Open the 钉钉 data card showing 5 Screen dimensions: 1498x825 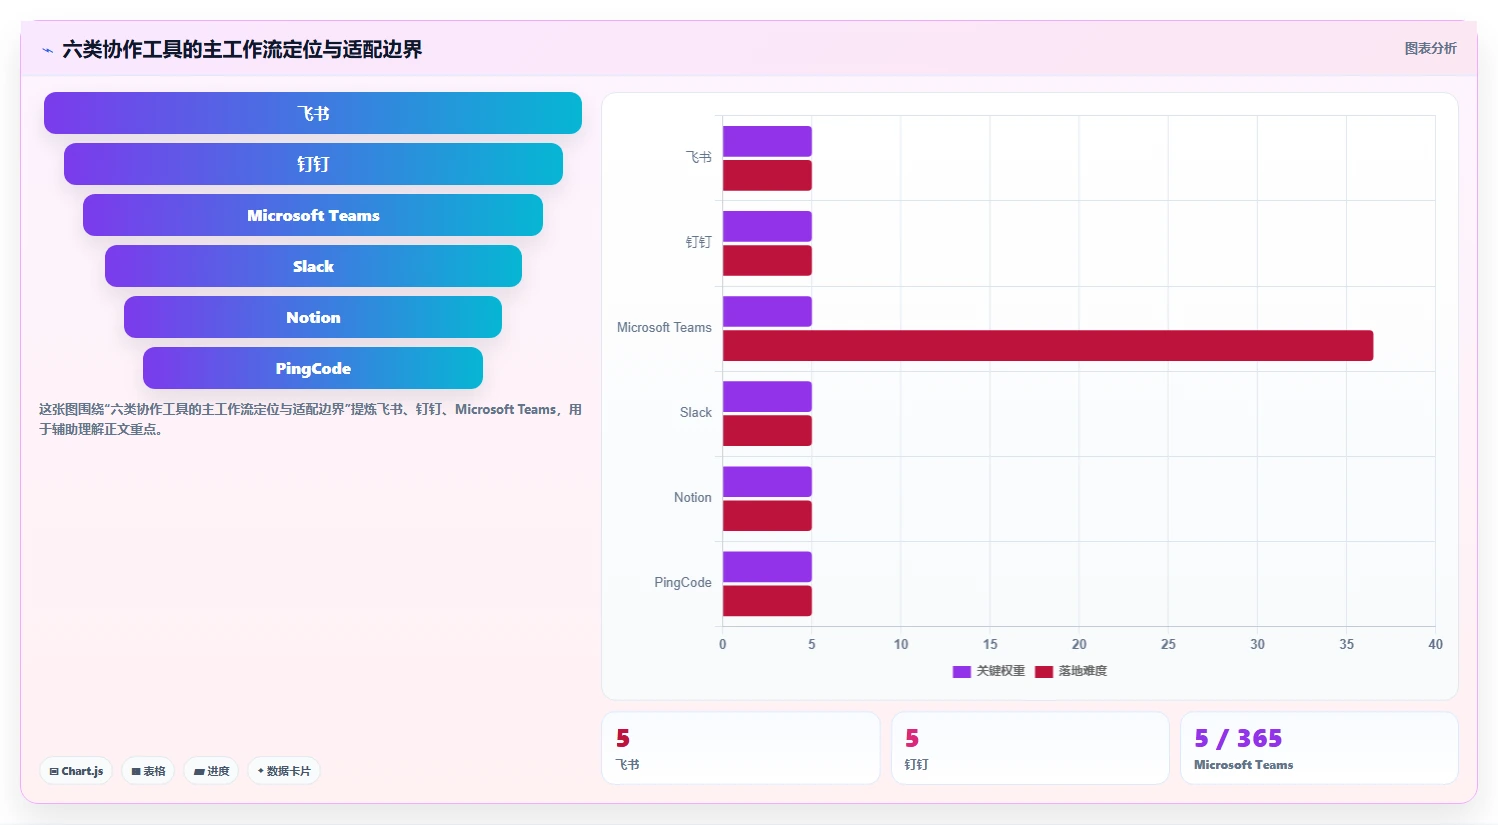(1030, 748)
